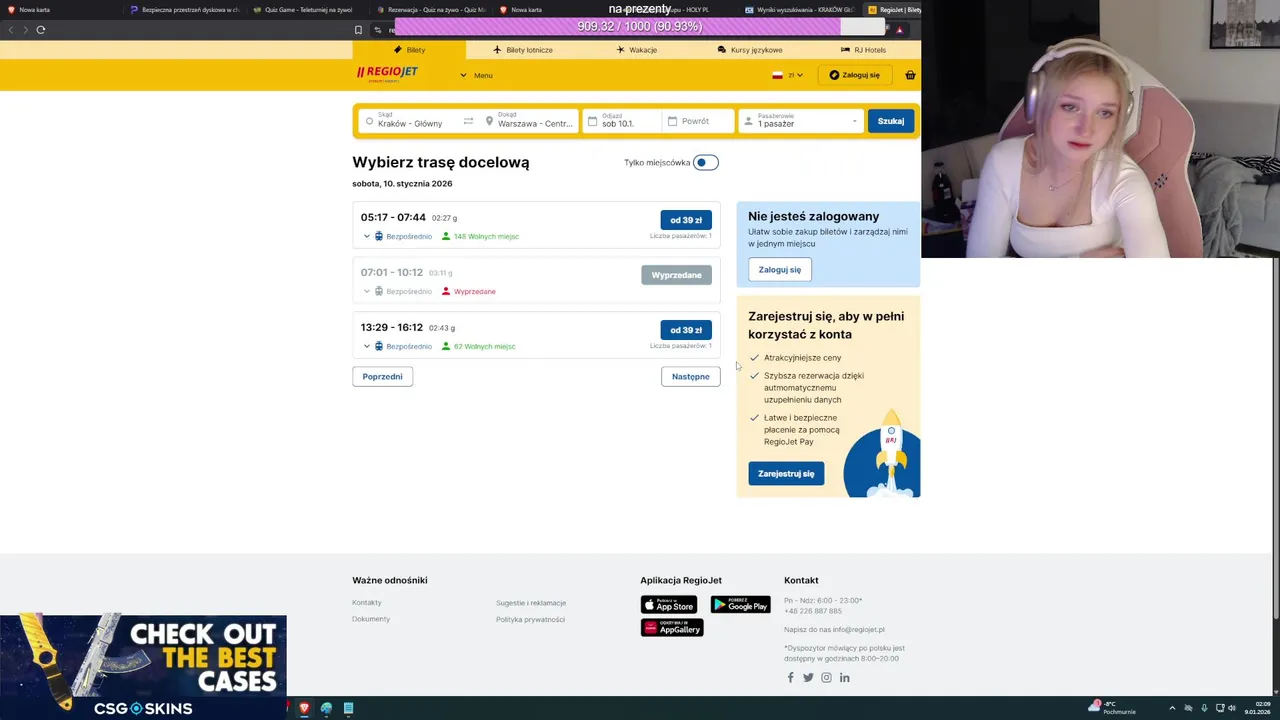Open the shopping basket icon
Viewport: 1280px width, 720px height.
click(x=910, y=75)
